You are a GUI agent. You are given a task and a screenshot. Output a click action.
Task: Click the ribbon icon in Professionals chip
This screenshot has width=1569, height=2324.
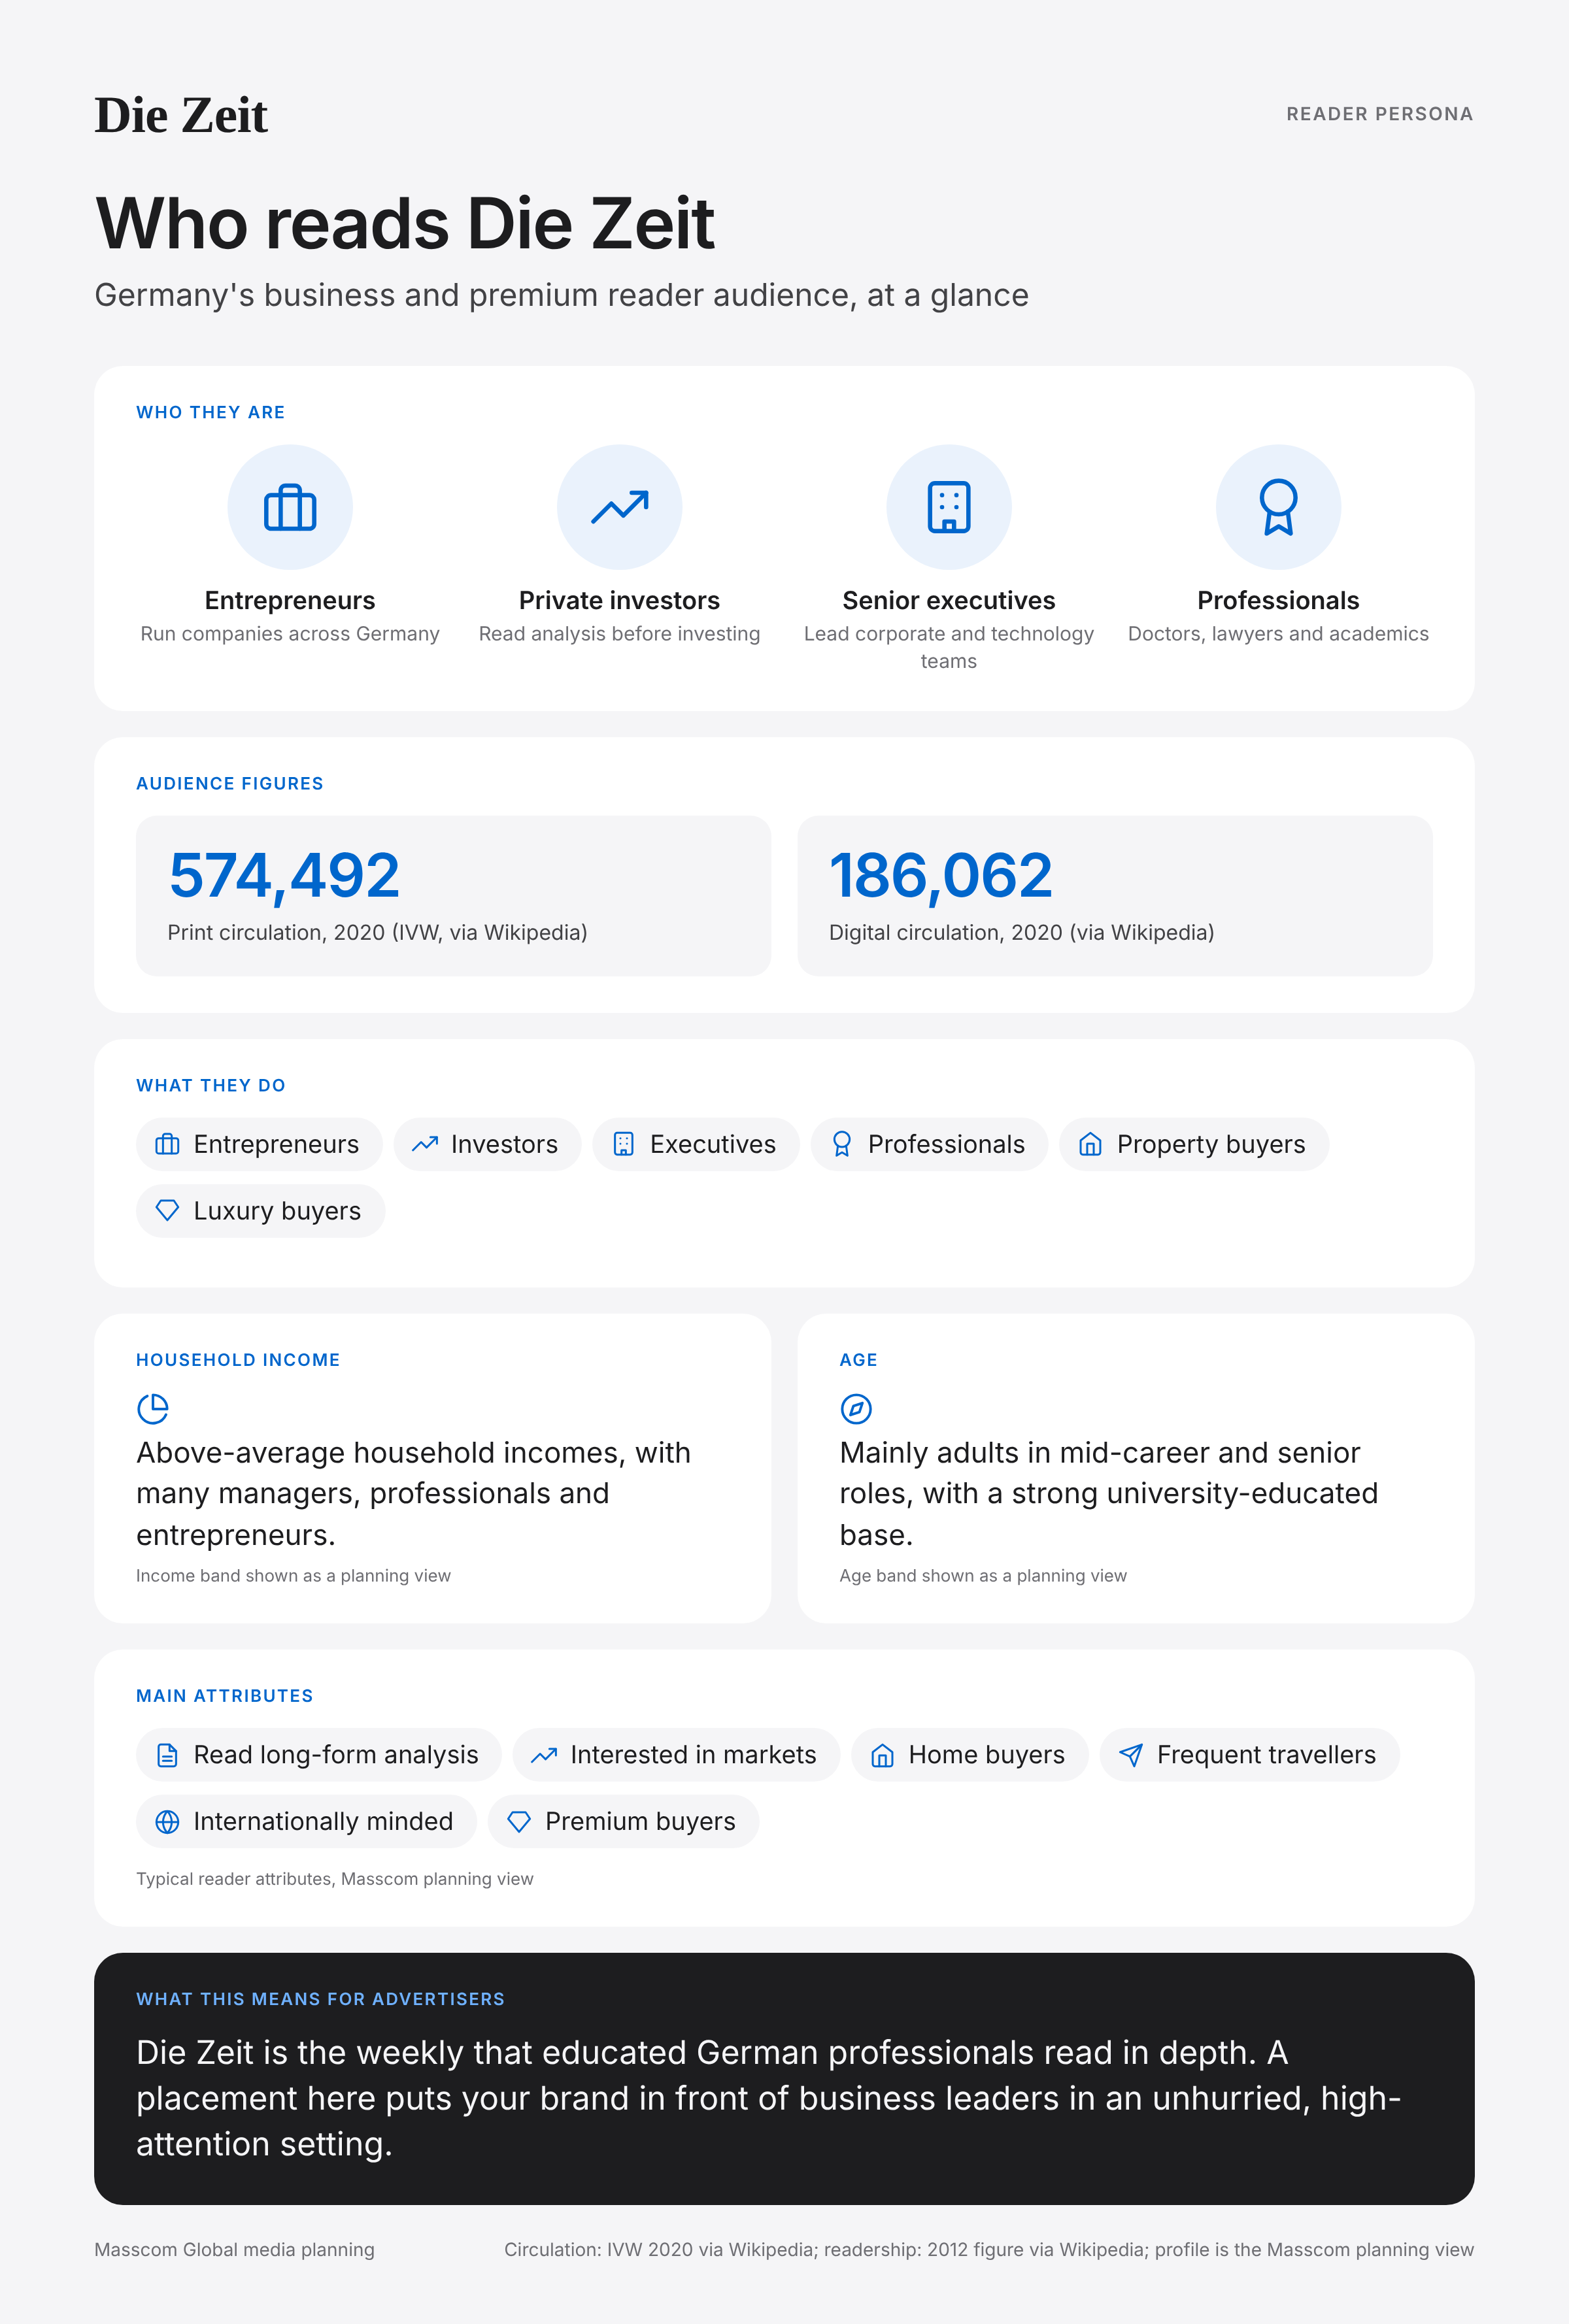point(842,1144)
